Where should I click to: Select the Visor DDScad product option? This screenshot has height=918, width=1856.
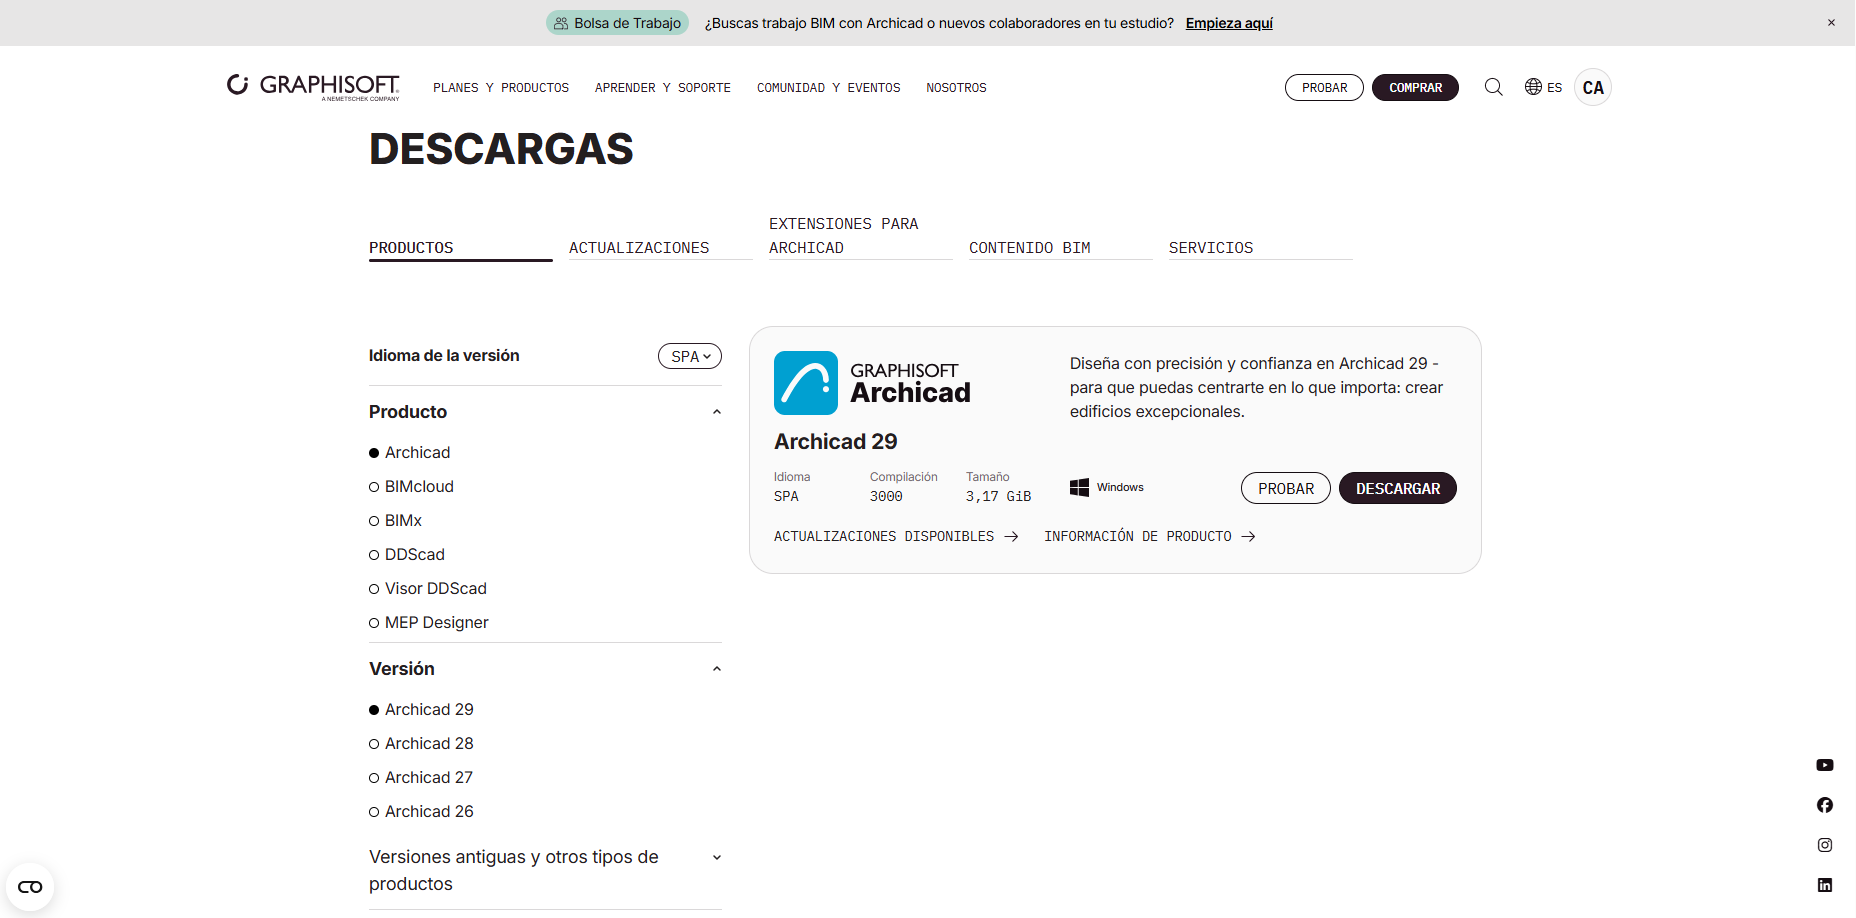coord(428,589)
